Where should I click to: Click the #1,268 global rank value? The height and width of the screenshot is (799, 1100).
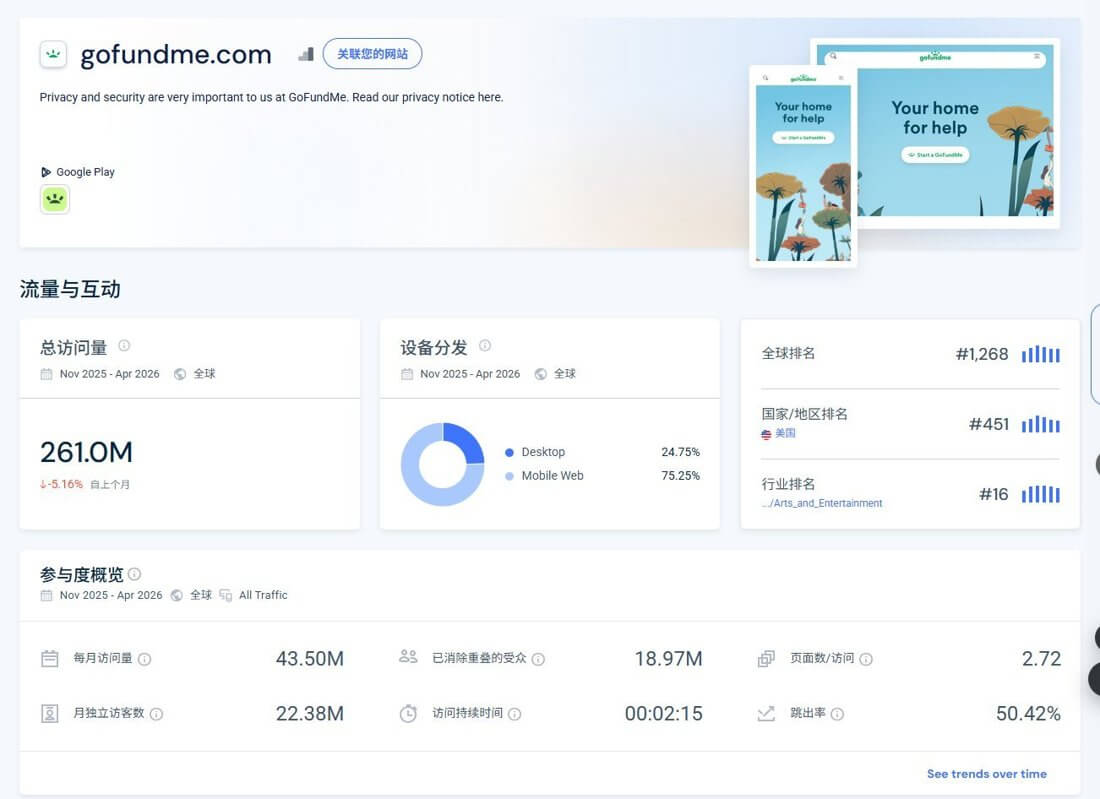coord(982,354)
